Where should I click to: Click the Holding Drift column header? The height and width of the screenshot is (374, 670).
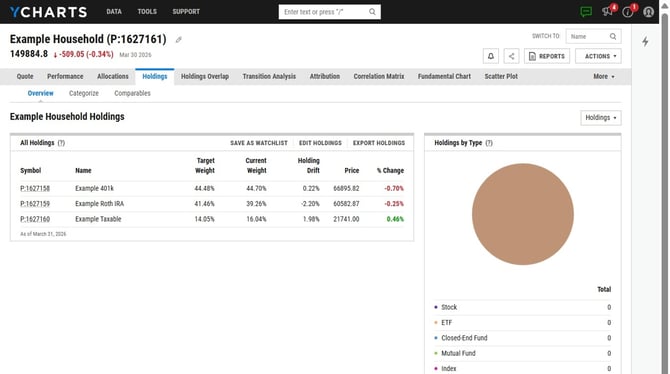(x=309, y=165)
